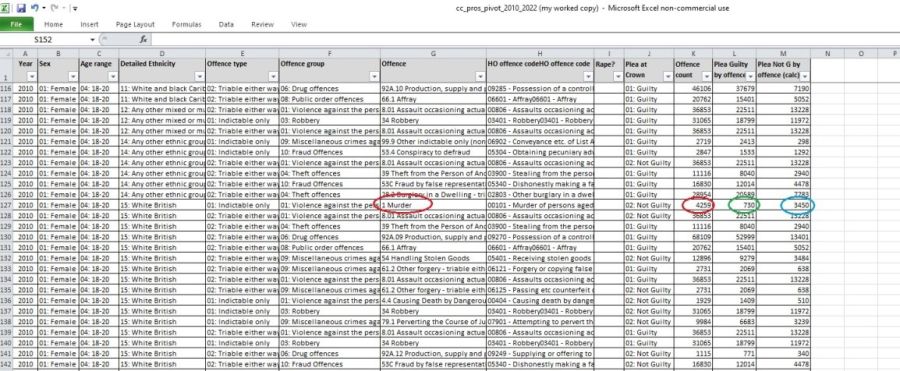Viewport: 900px width, 371px height.
Task: Open the Rape? column filter dropdown
Action: (618, 76)
